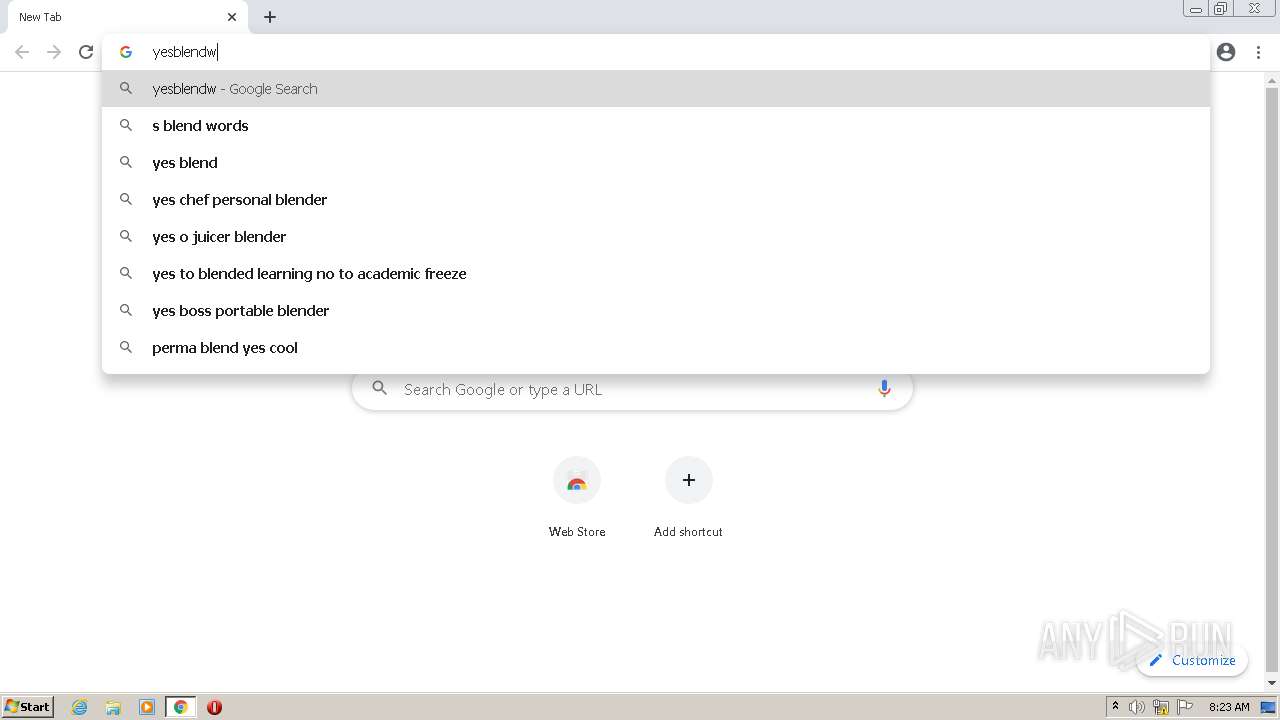The width and height of the screenshot is (1280, 720).
Task: Switch to Chrome in the taskbar
Action: pyautogui.click(x=180, y=707)
